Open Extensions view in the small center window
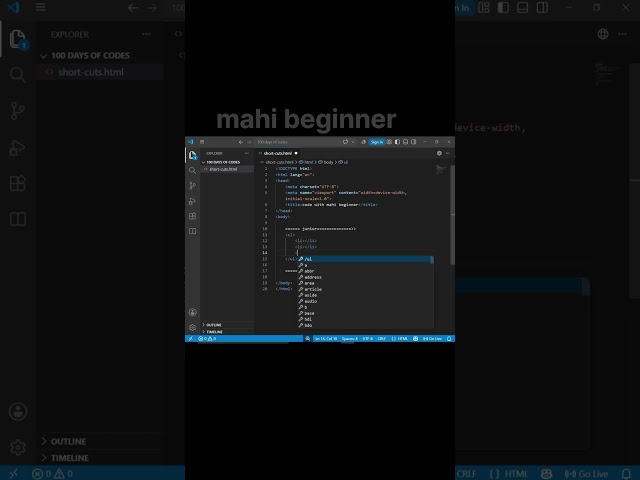The width and height of the screenshot is (640, 480). [x=193, y=216]
